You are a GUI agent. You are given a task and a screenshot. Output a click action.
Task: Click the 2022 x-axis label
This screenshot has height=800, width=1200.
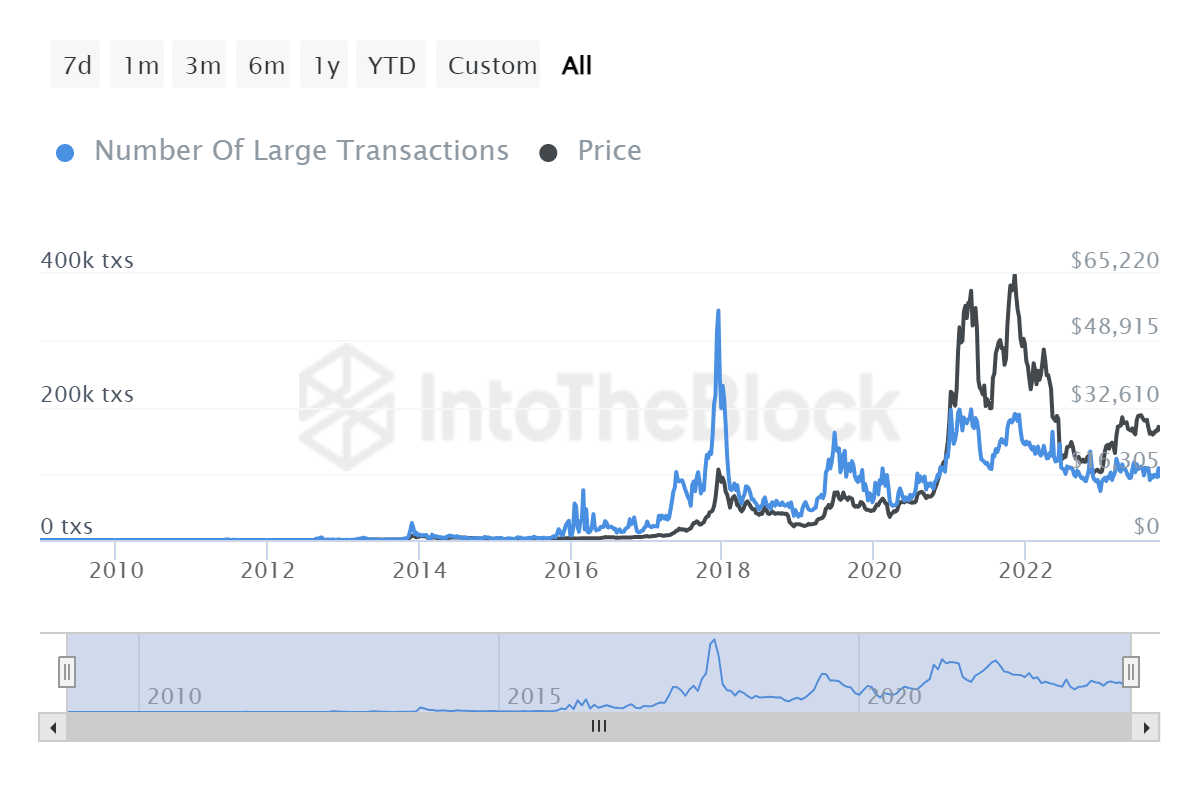point(1025,571)
